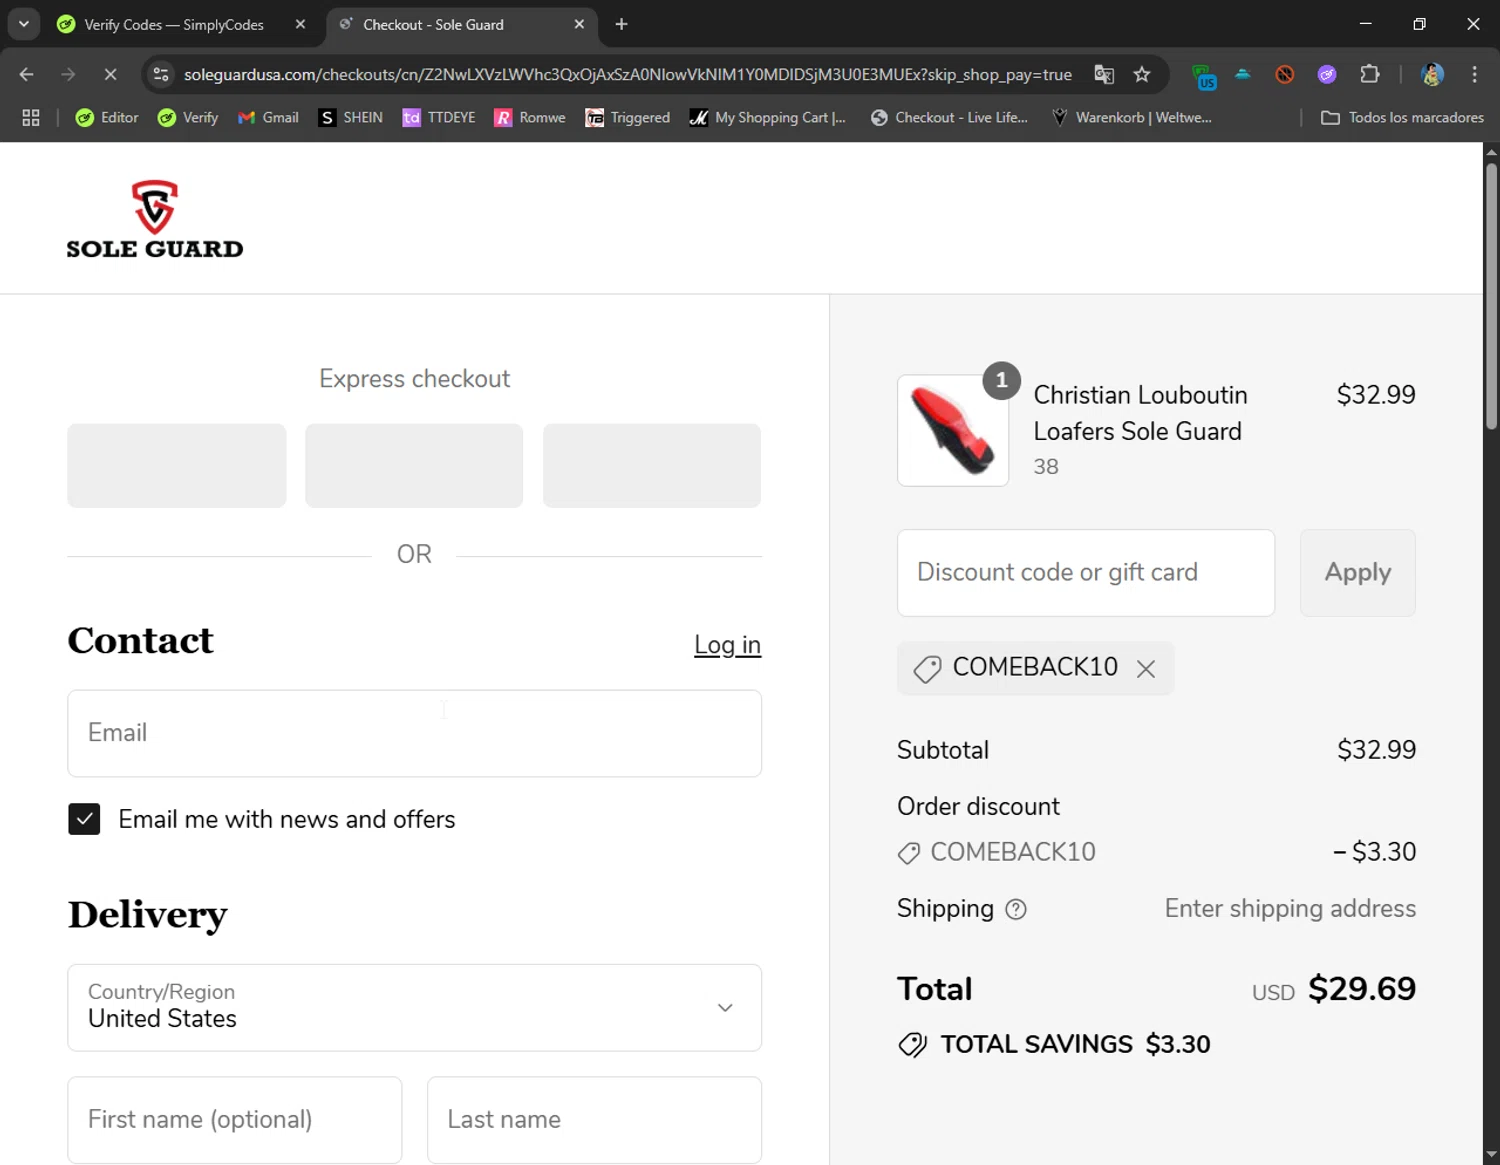Click the blue cloud extension icon
Viewport: 1500px width, 1165px height.
(1243, 74)
